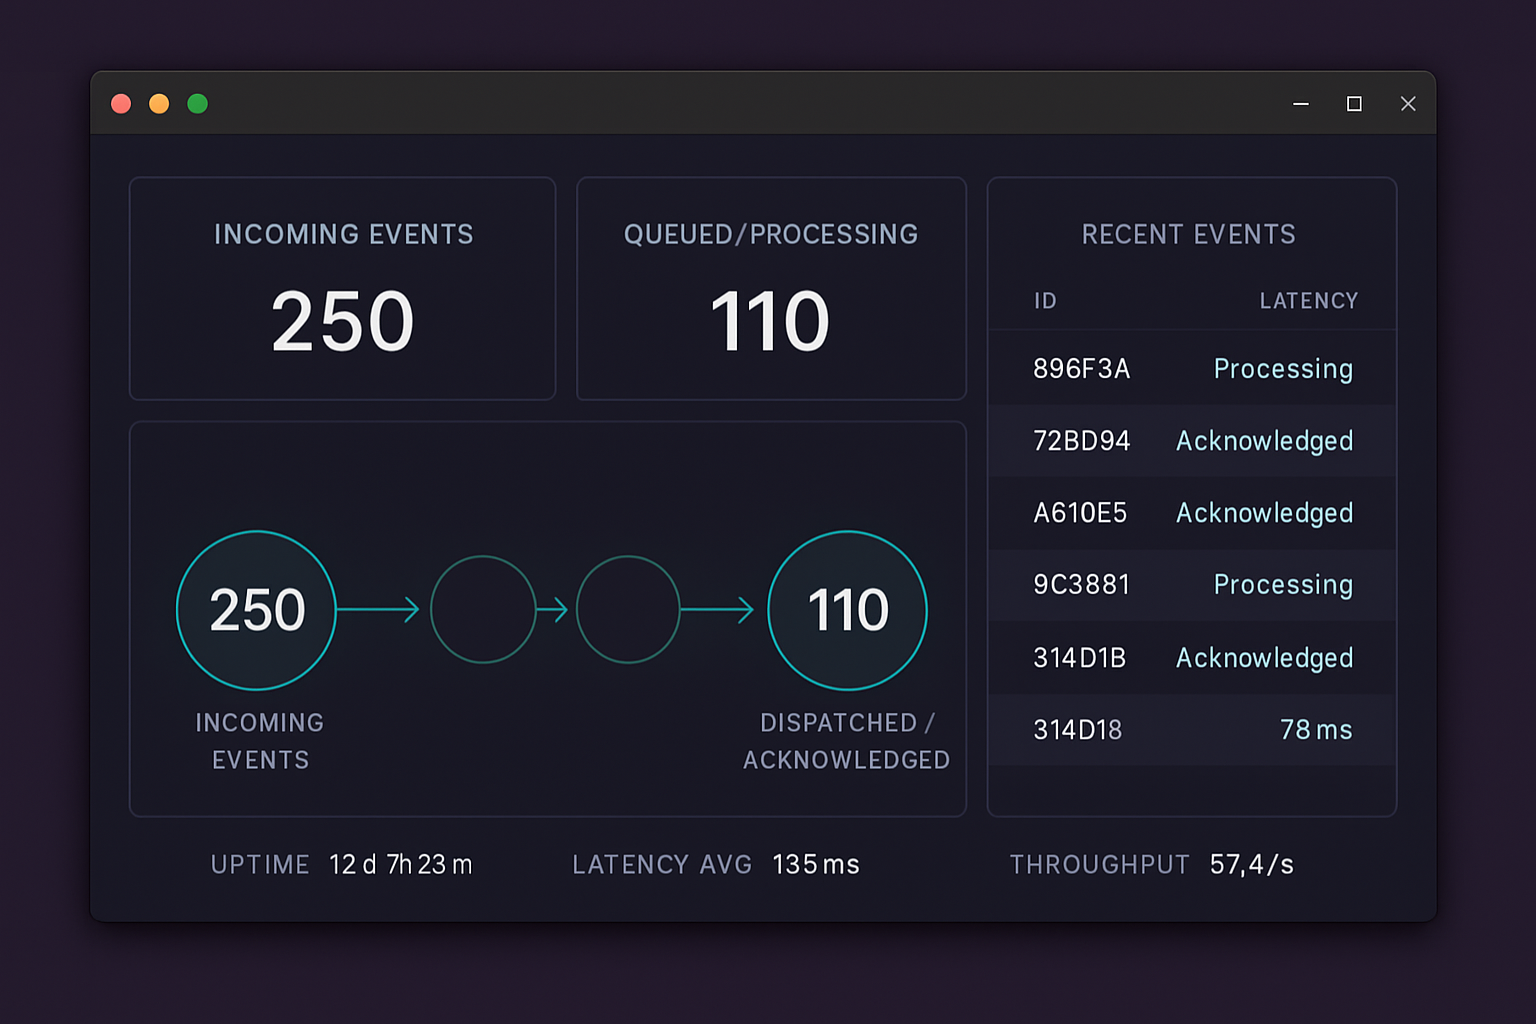This screenshot has height=1024, width=1536.
Task: Select the first empty pipeline stage circle
Action: click(x=483, y=610)
